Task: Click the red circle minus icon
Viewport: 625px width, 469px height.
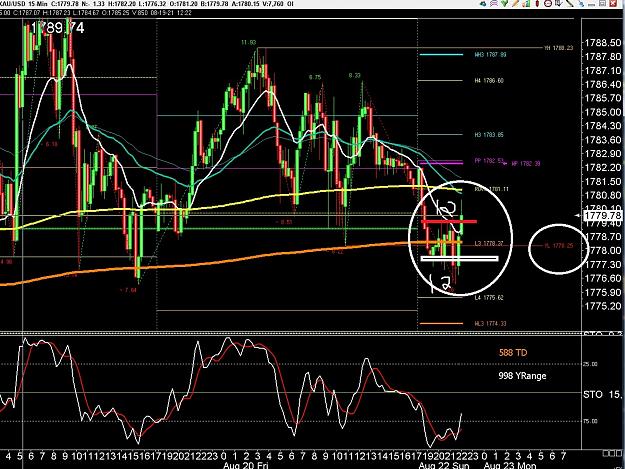Action: pos(548,4)
